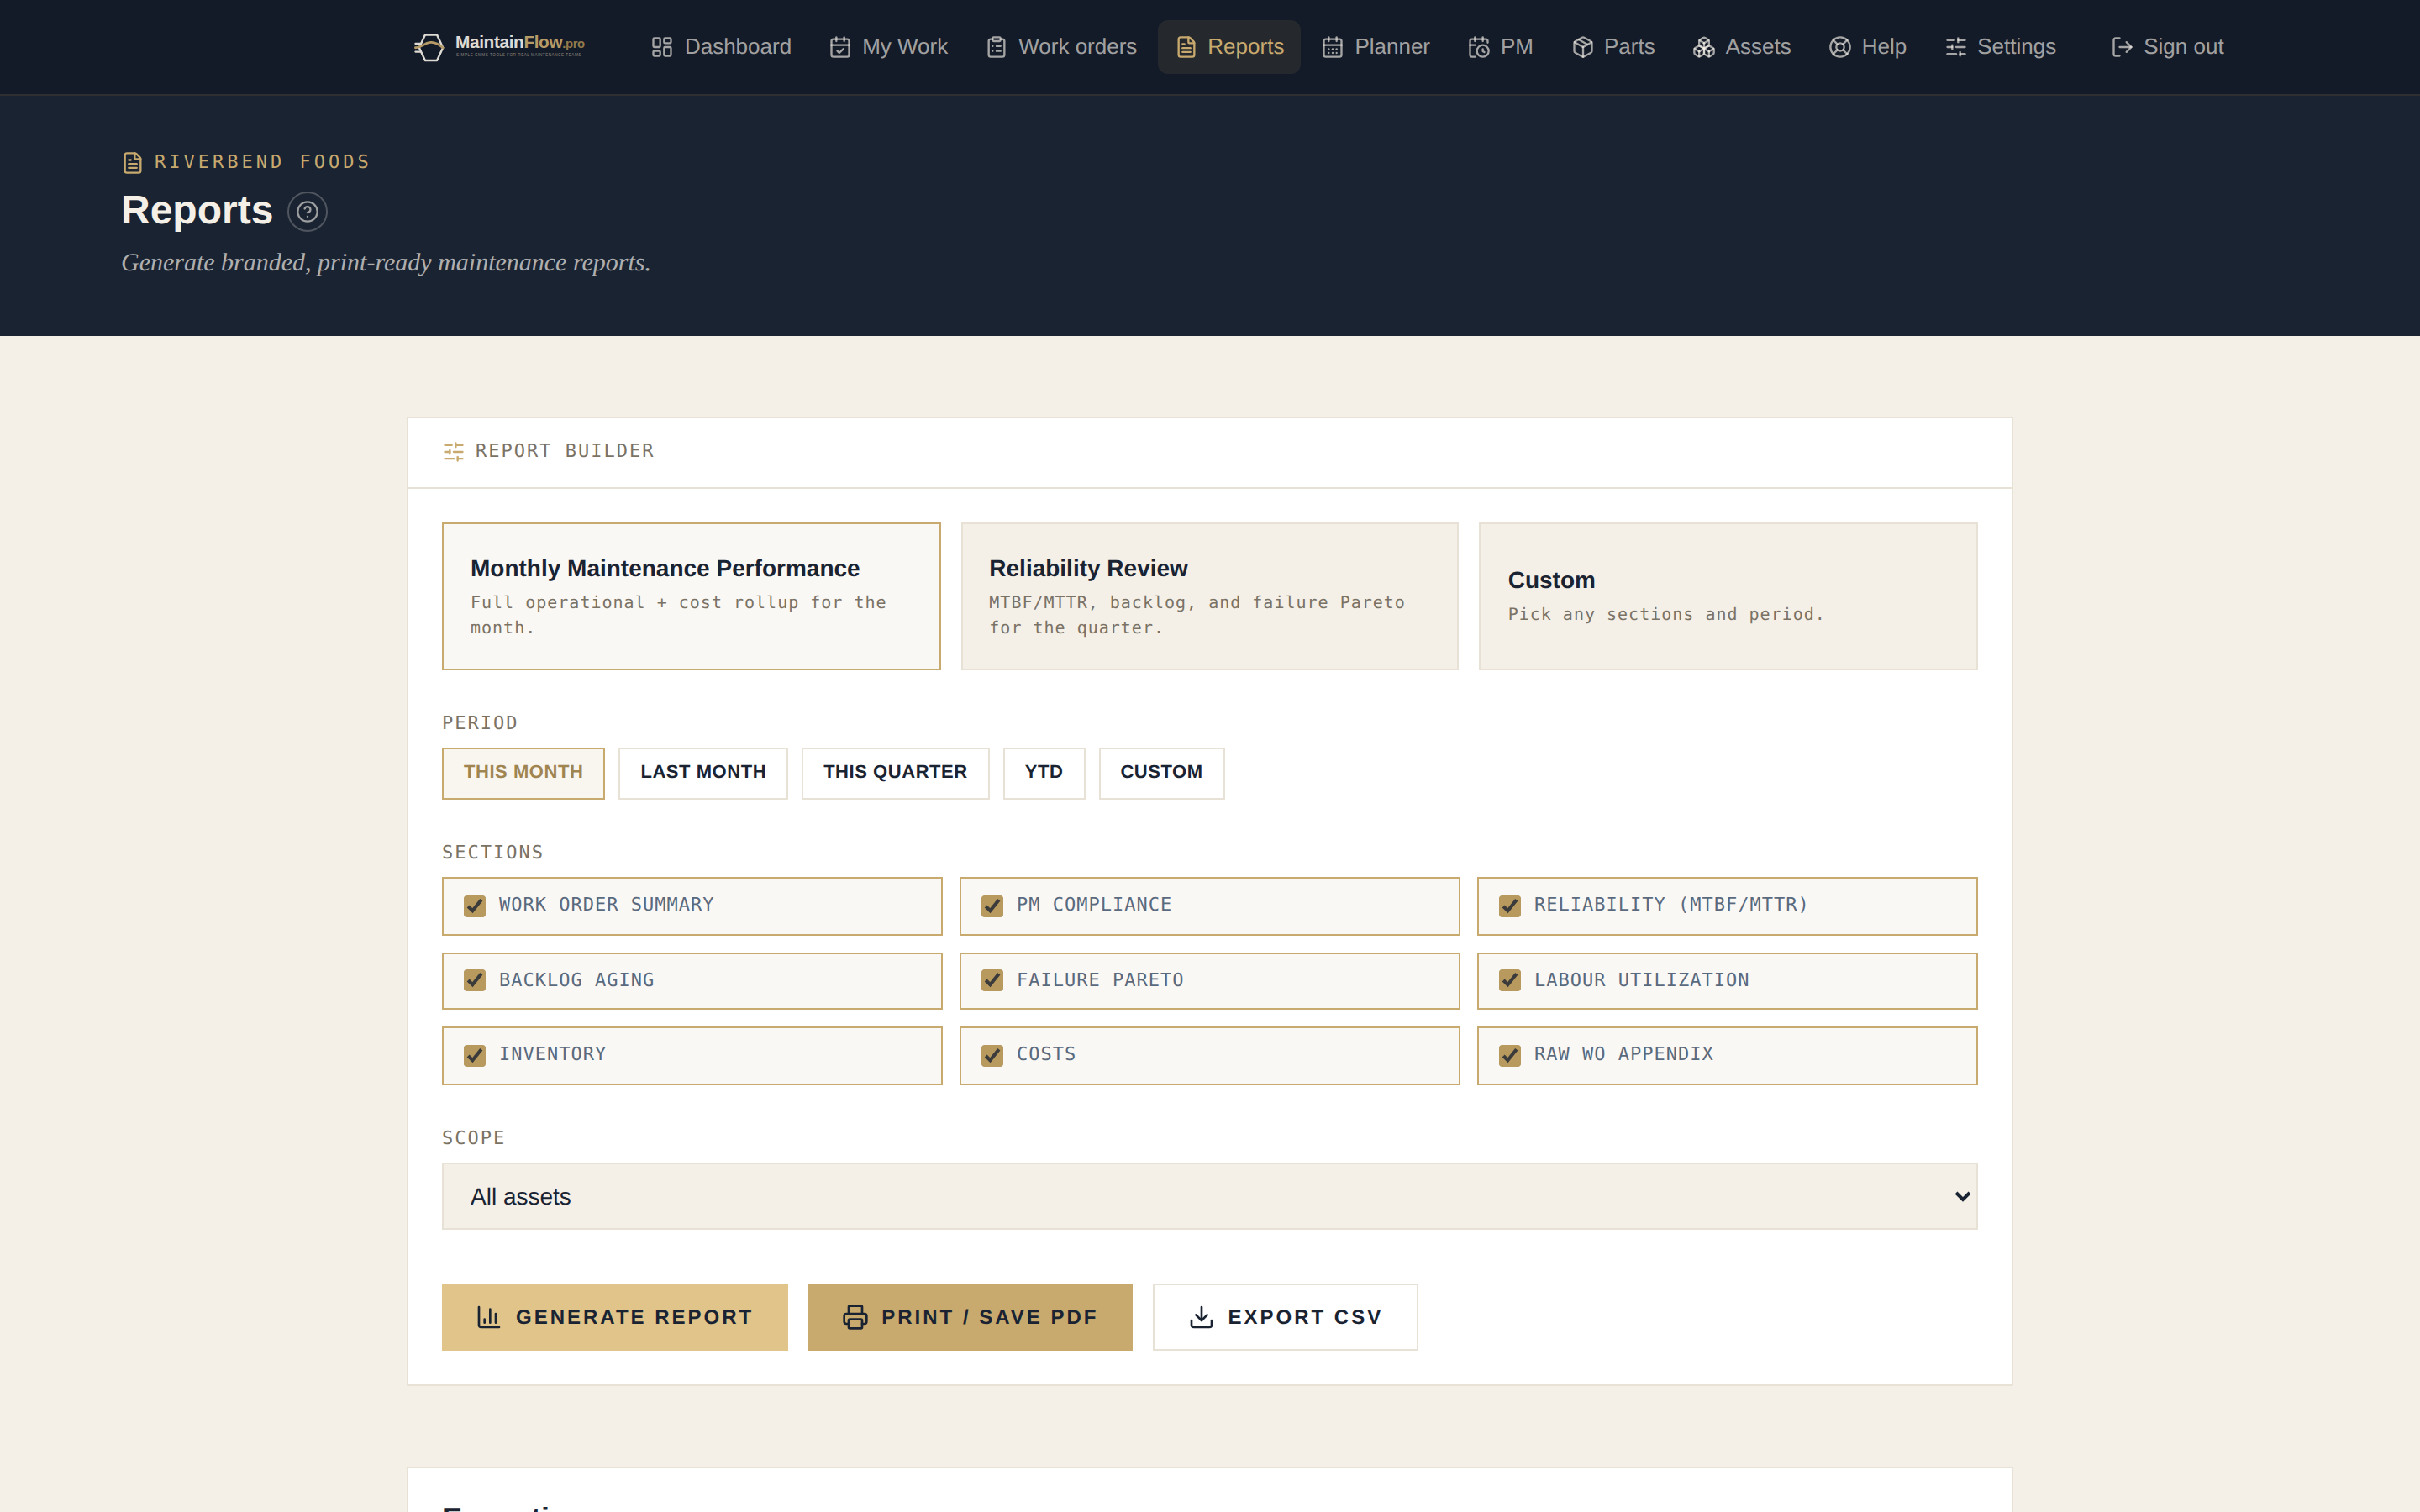Image resolution: width=2420 pixels, height=1512 pixels.
Task: Navigate to Assets
Action: (1741, 47)
